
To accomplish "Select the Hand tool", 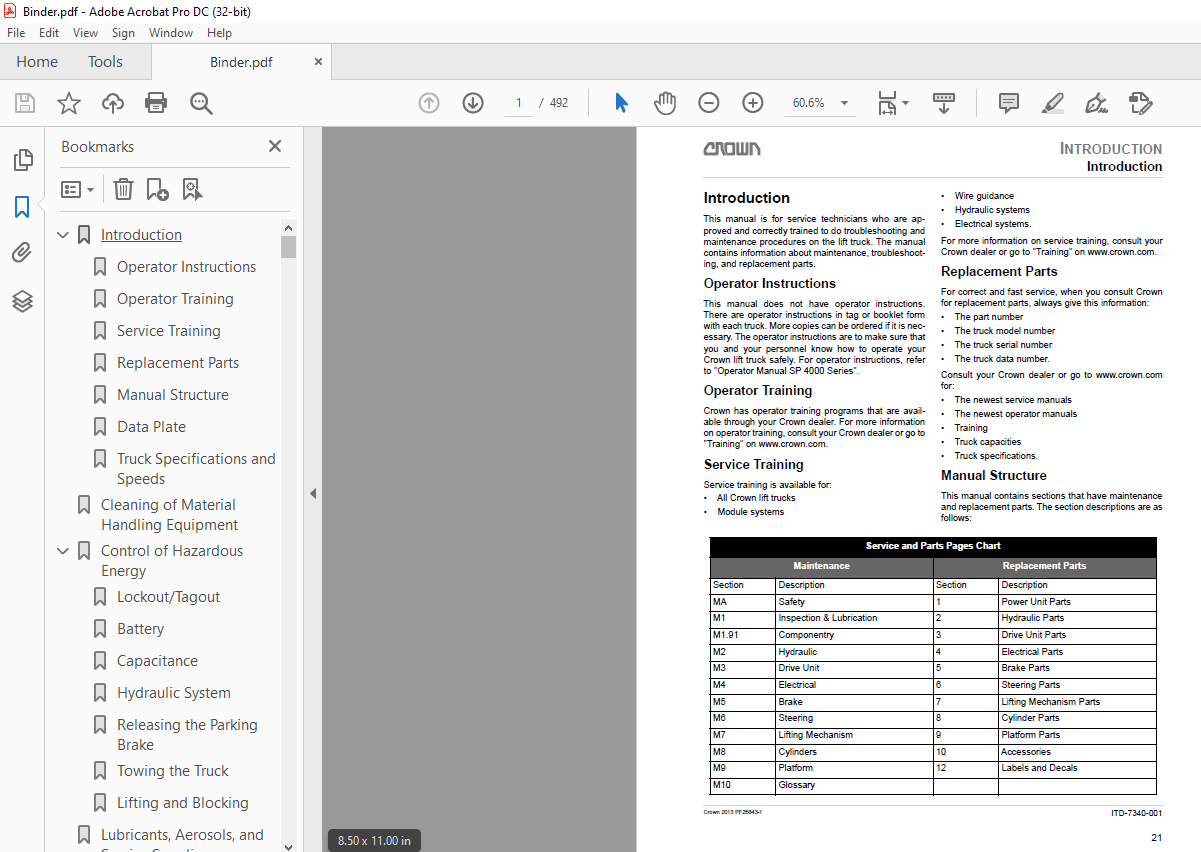I will [x=664, y=102].
